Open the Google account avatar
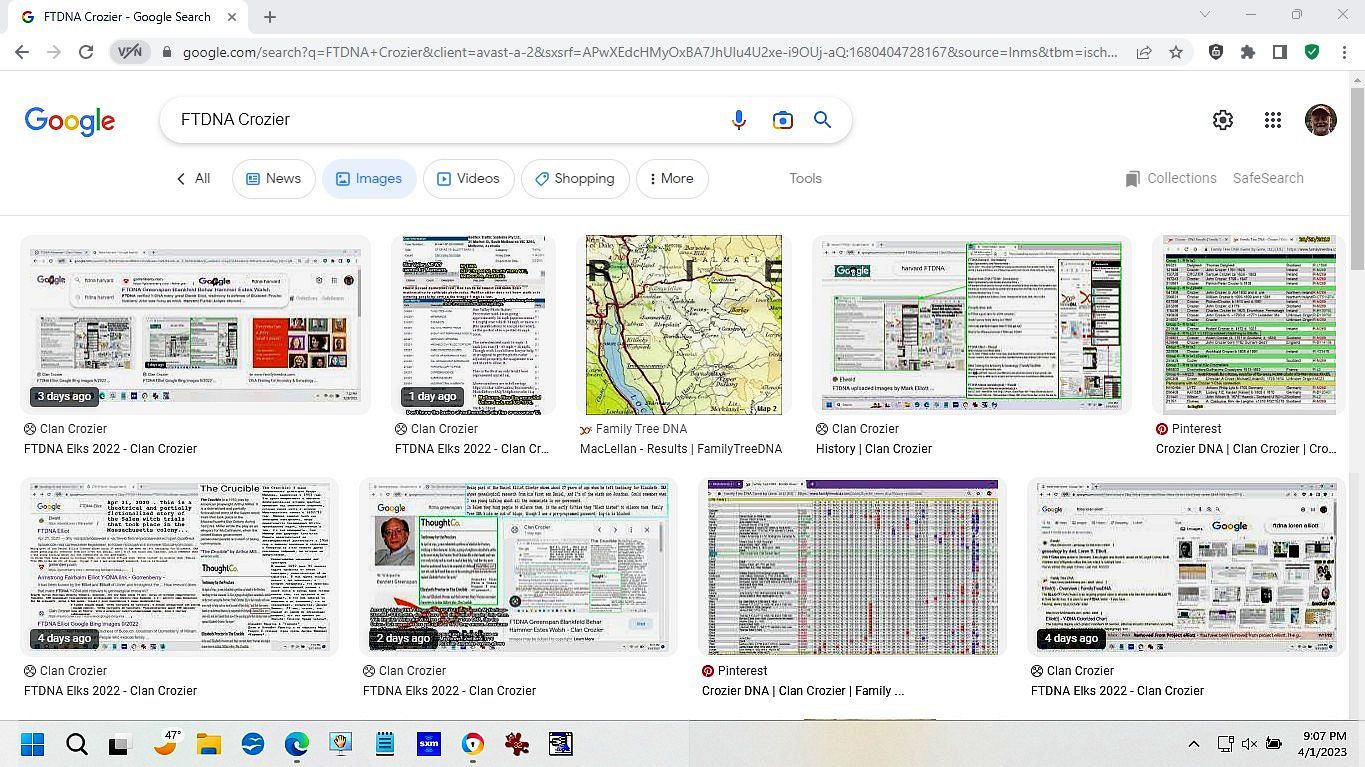The image size is (1365, 767). (x=1321, y=120)
